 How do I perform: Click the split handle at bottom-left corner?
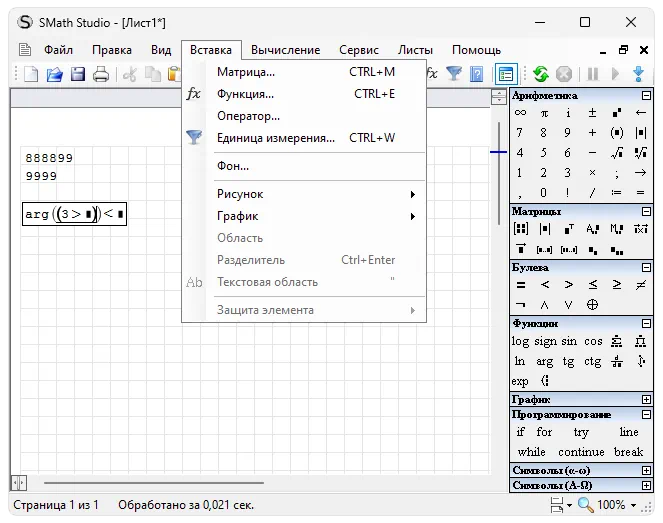click(x=19, y=482)
